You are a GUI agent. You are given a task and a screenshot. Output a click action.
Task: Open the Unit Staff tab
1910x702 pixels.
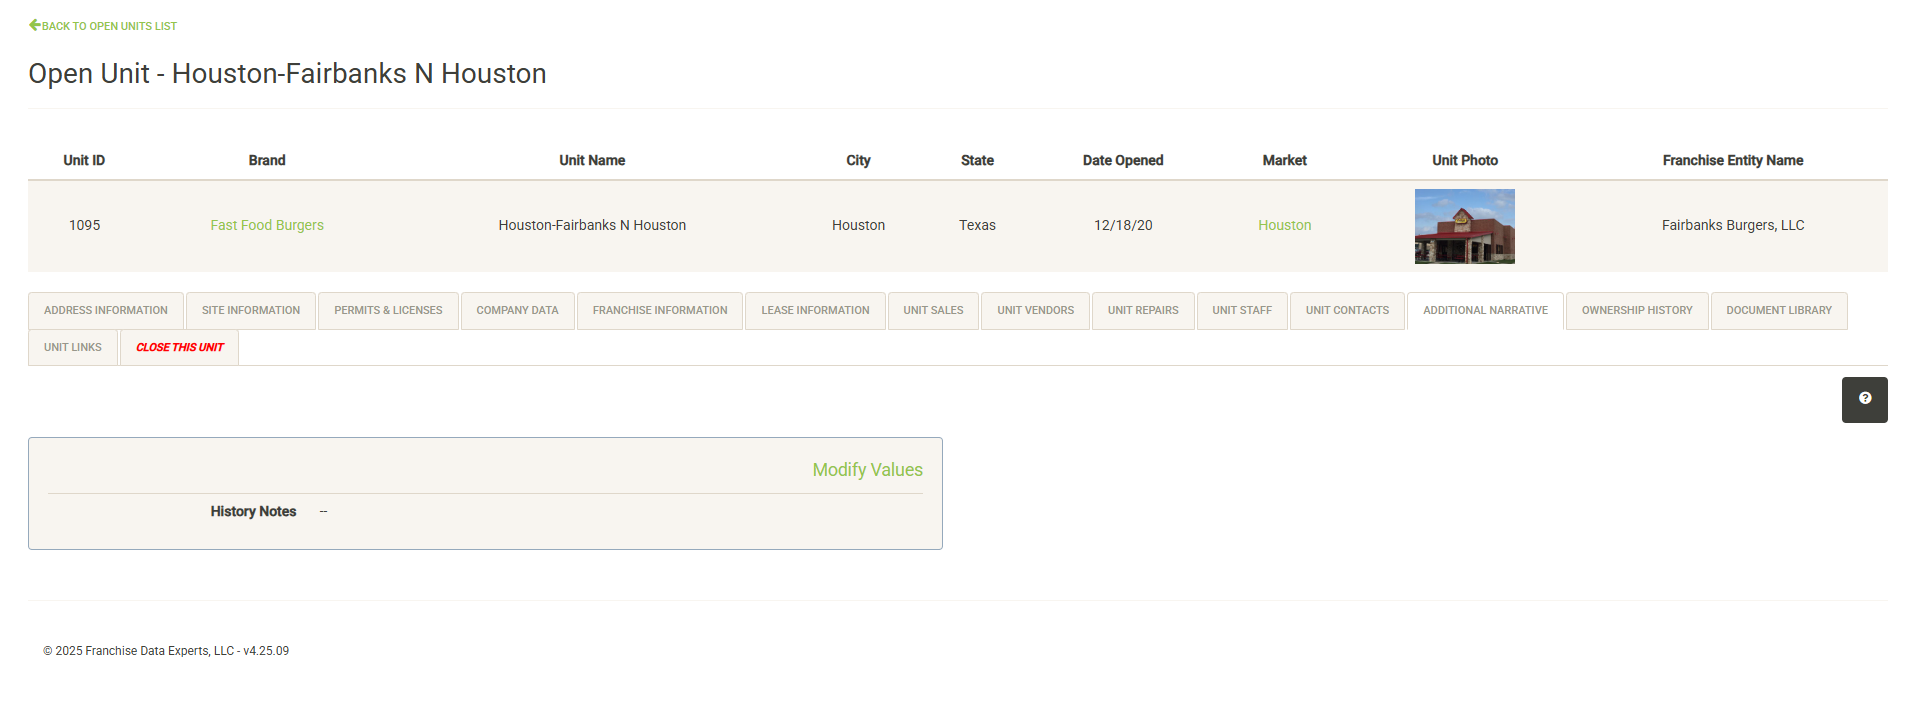pyautogui.click(x=1242, y=311)
